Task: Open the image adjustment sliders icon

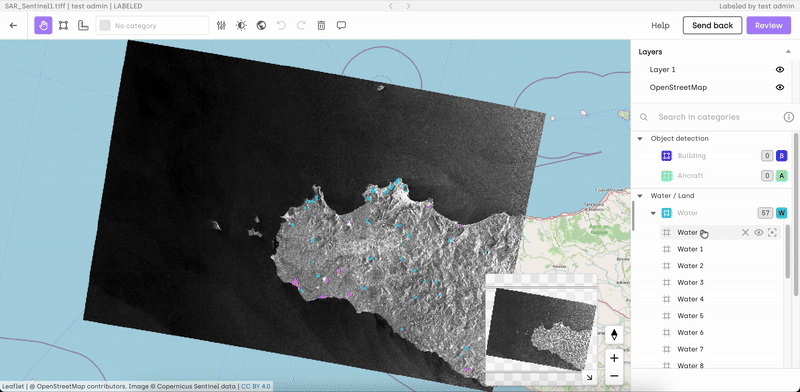Action: click(221, 26)
